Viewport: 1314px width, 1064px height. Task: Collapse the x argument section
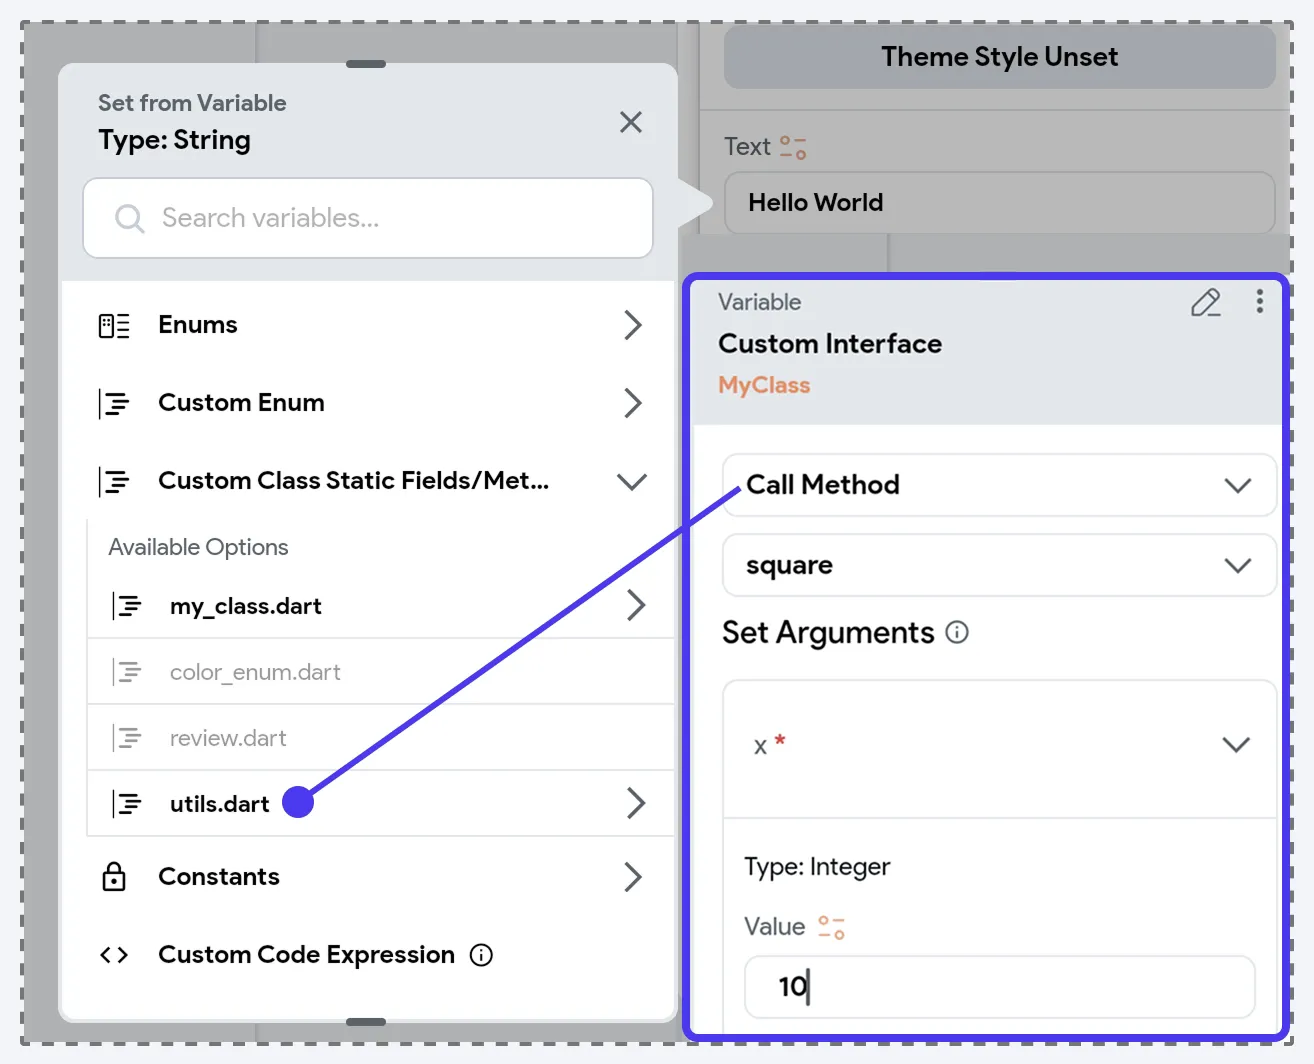pyautogui.click(x=1236, y=745)
